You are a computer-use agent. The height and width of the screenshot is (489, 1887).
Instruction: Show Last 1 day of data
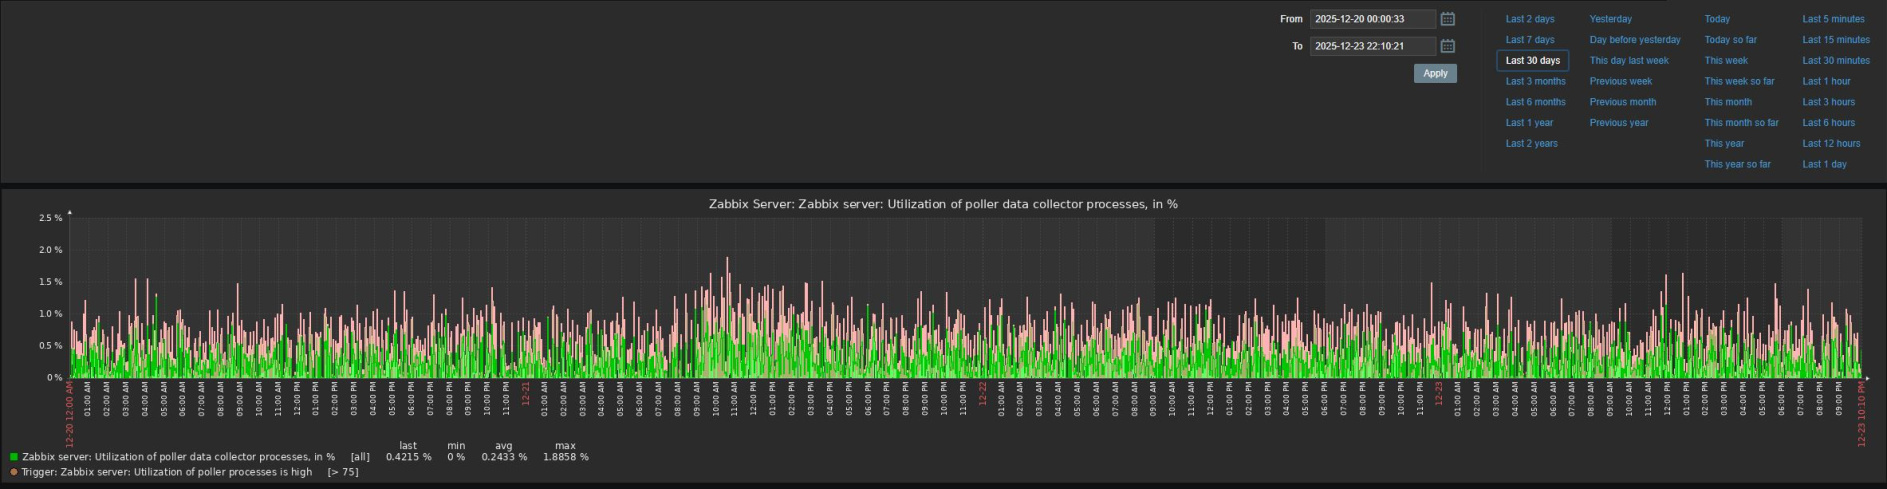pyautogui.click(x=1825, y=164)
